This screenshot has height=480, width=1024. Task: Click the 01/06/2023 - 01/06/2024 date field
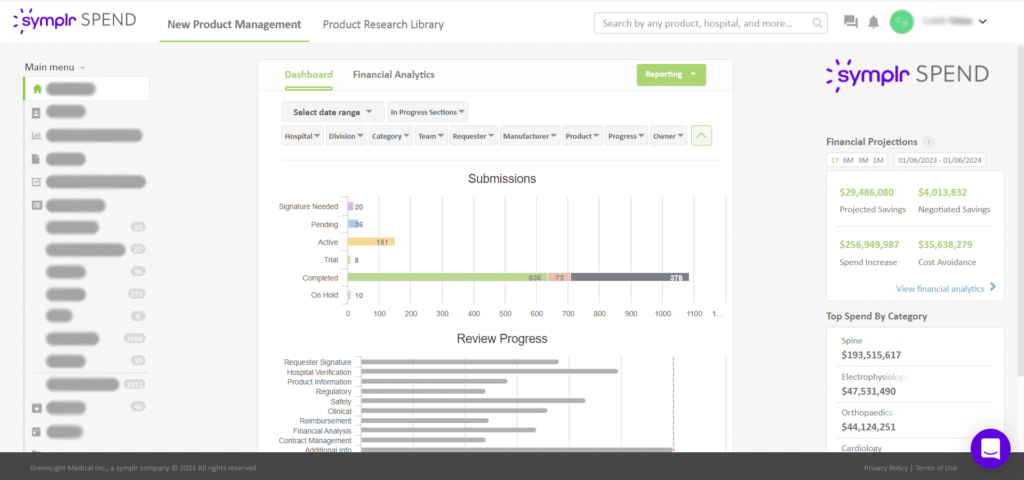coord(940,160)
